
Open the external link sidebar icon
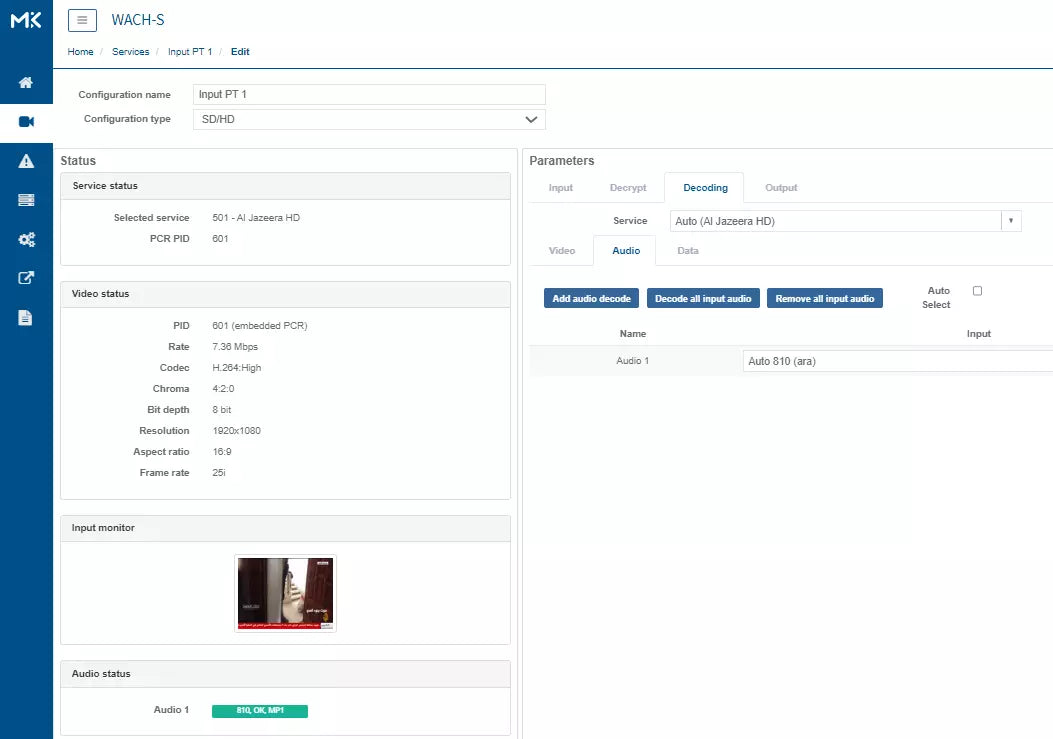point(26,278)
